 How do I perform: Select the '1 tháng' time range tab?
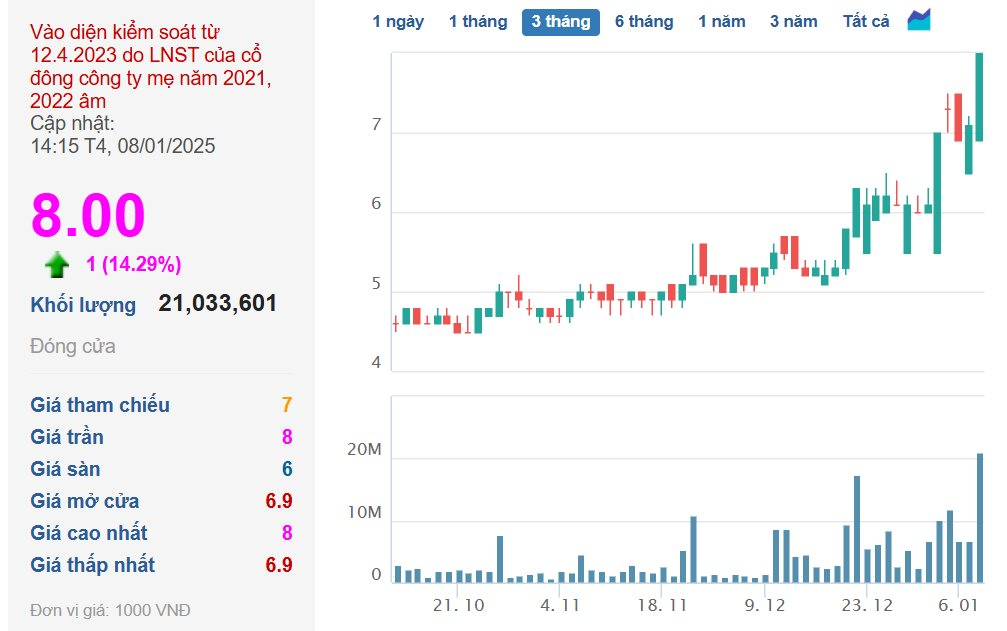point(478,22)
